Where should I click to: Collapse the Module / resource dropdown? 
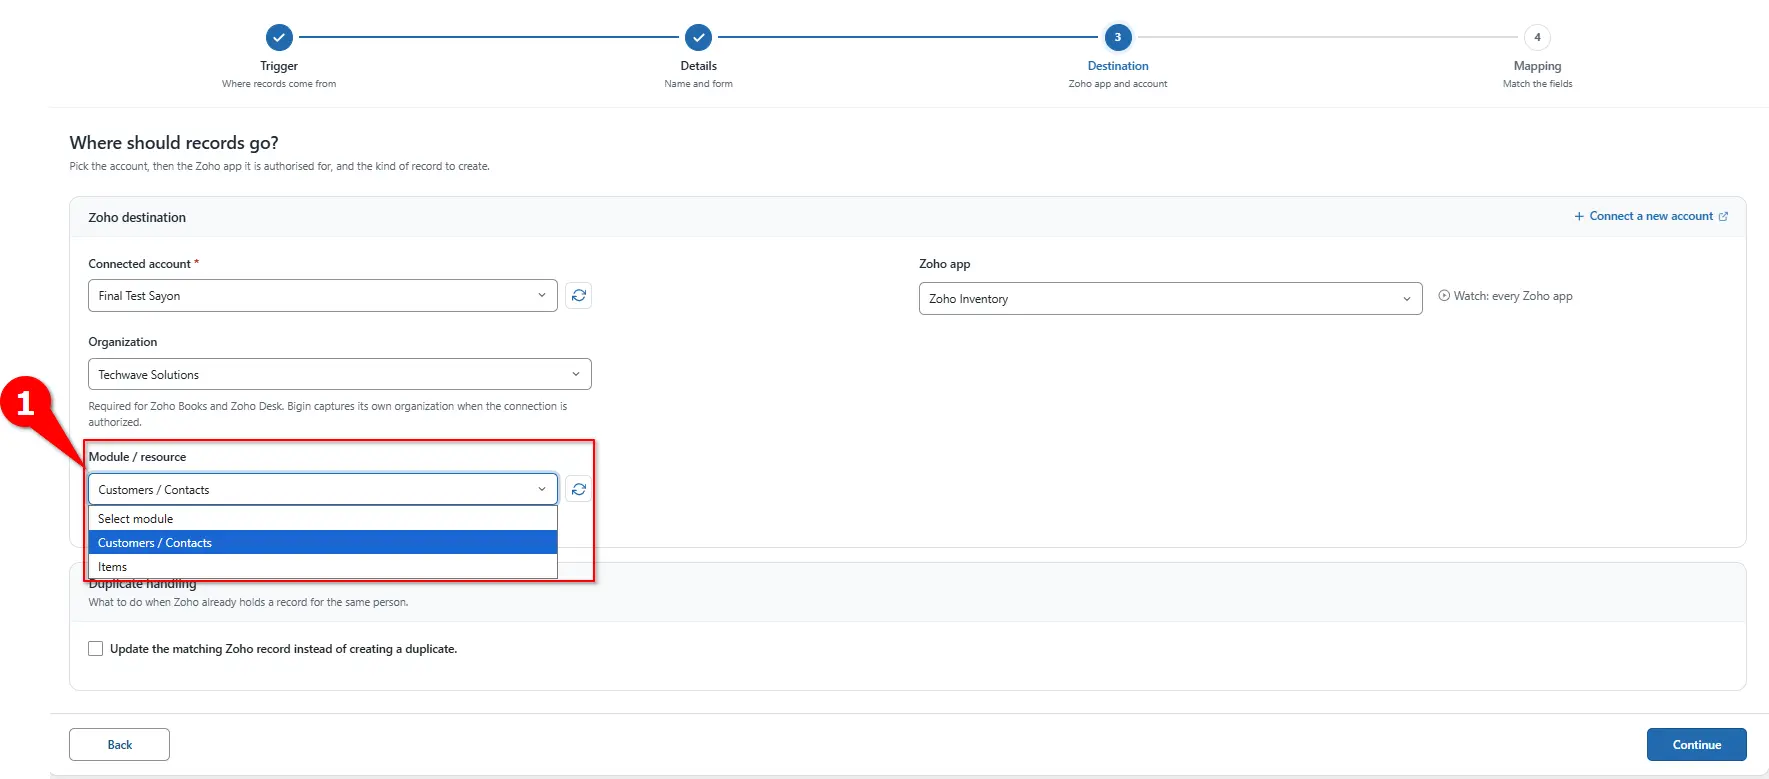click(x=323, y=489)
